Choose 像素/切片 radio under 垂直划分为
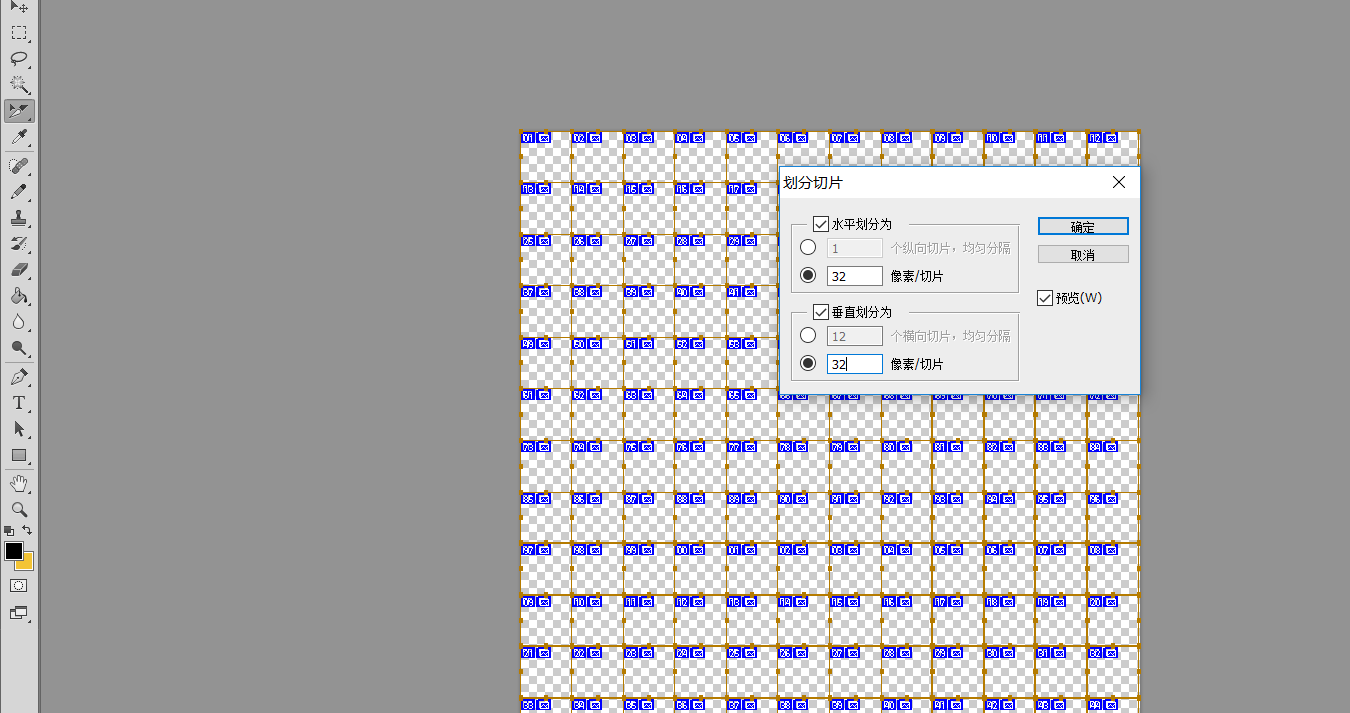 click(808, 364)
